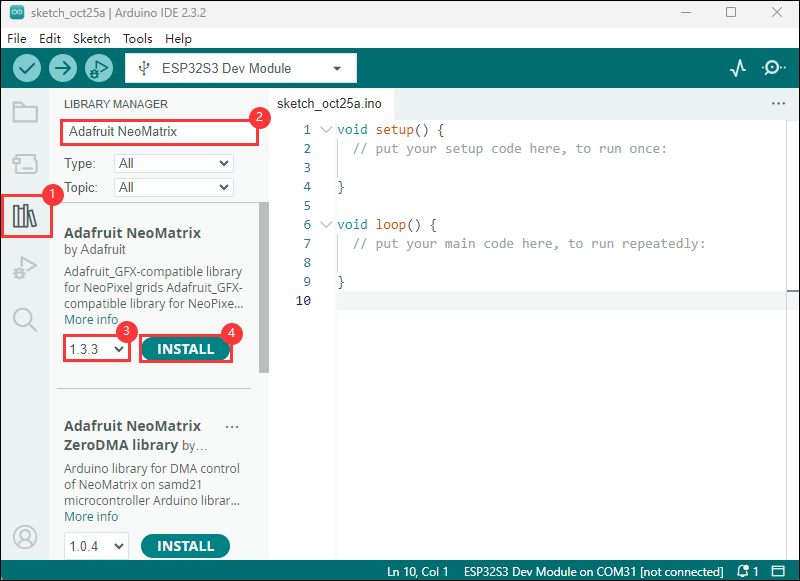
Task: Open the Serial Plotter
Action: click(x=738, y=68)
